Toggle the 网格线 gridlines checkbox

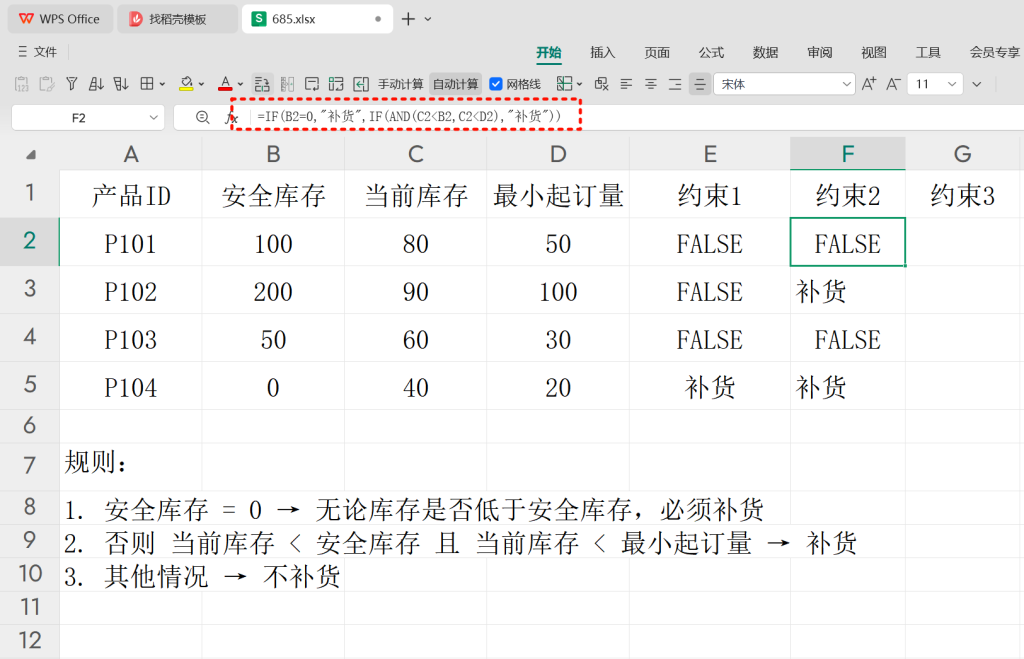[496, 84]
